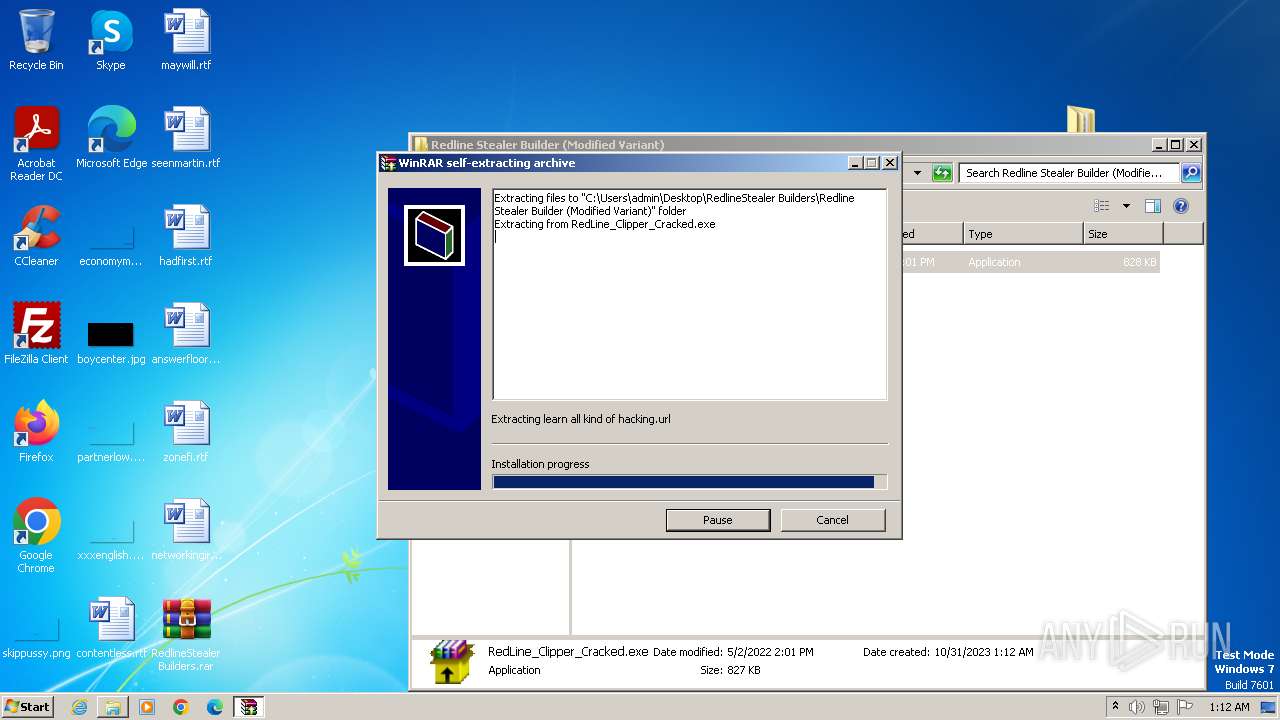Launch CCleaner from the desktop
Viewport: 1280px width, 720px height.
tap(36, 235)
